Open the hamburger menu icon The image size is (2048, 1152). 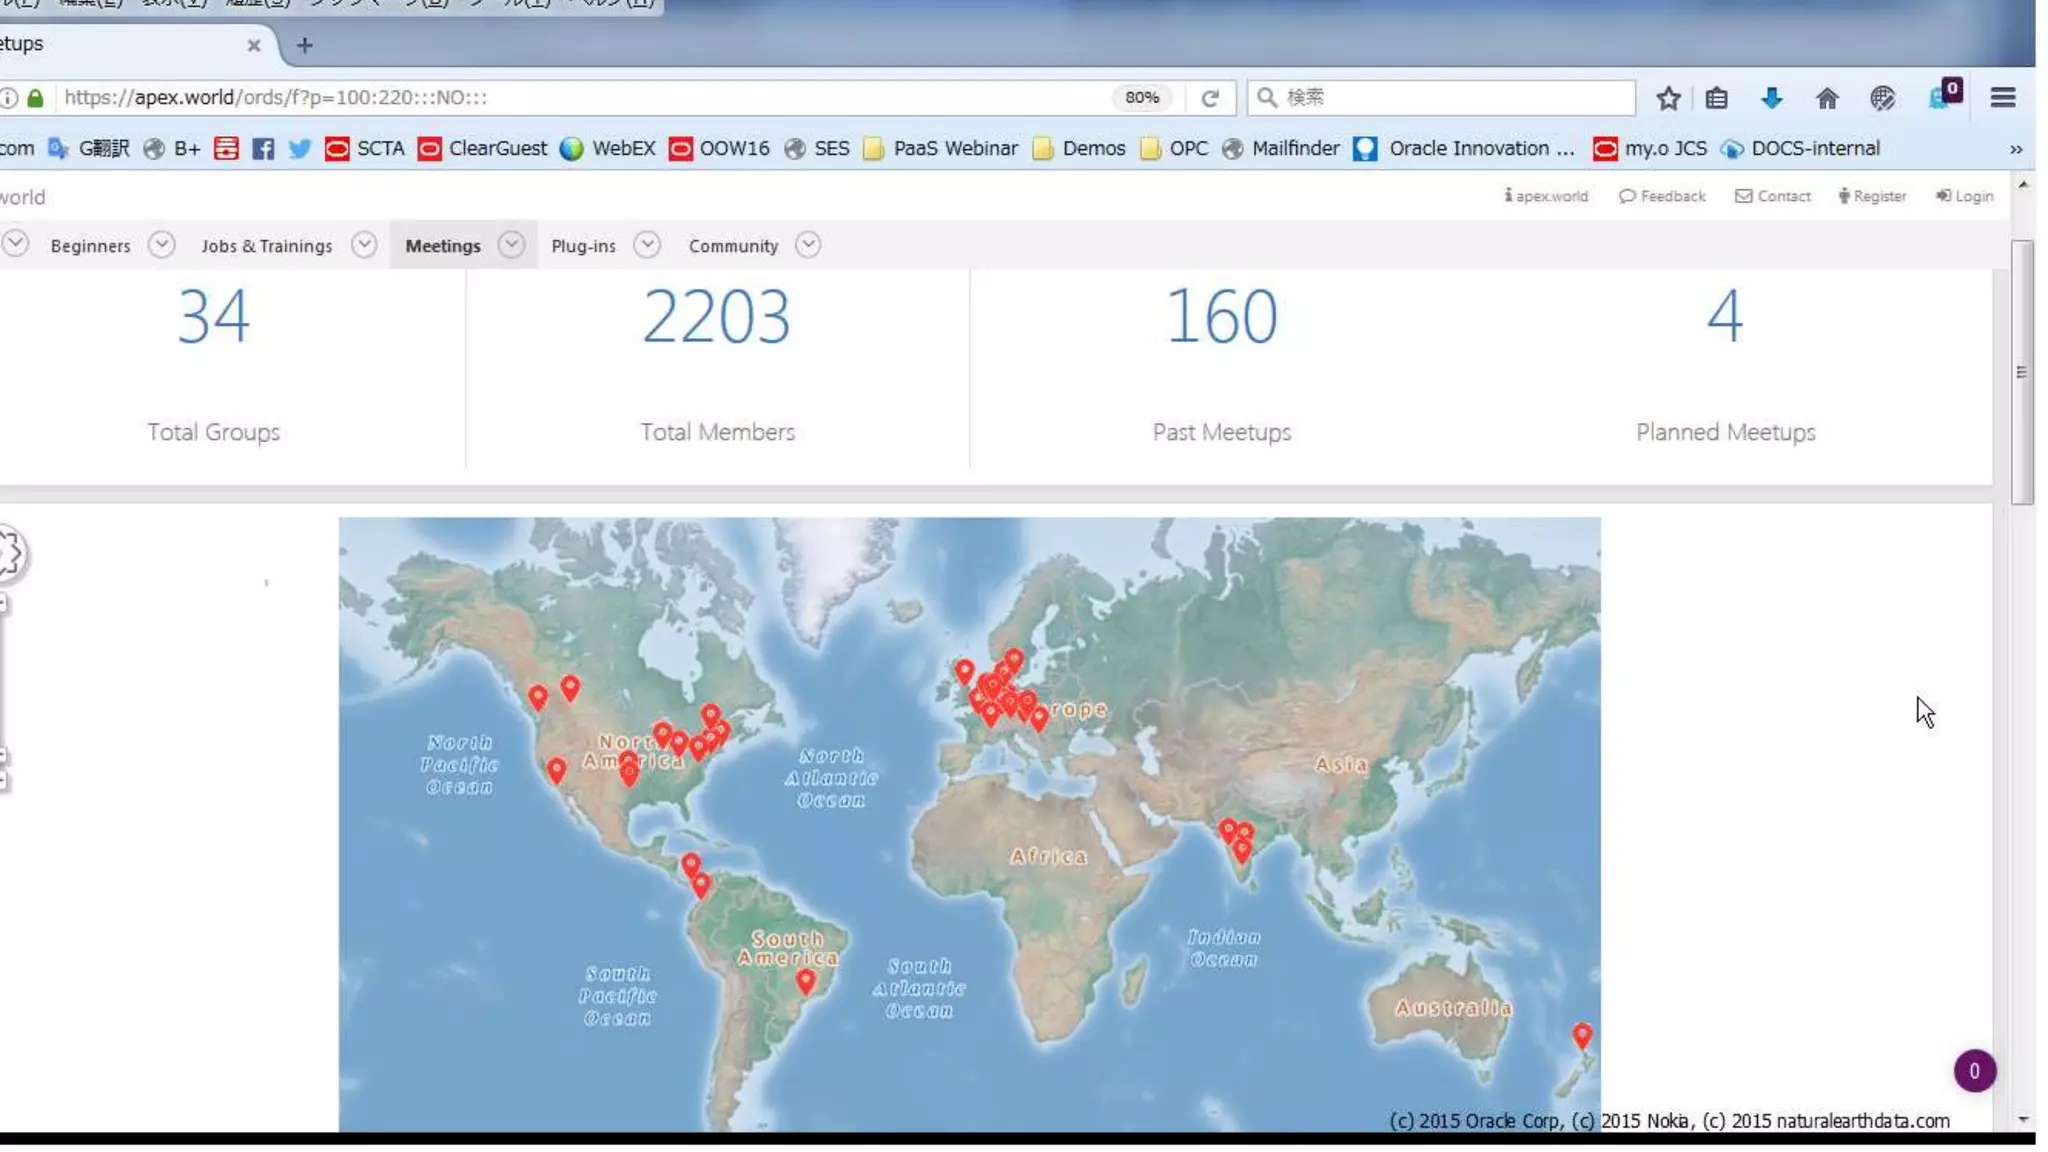tap(2002, 98)
